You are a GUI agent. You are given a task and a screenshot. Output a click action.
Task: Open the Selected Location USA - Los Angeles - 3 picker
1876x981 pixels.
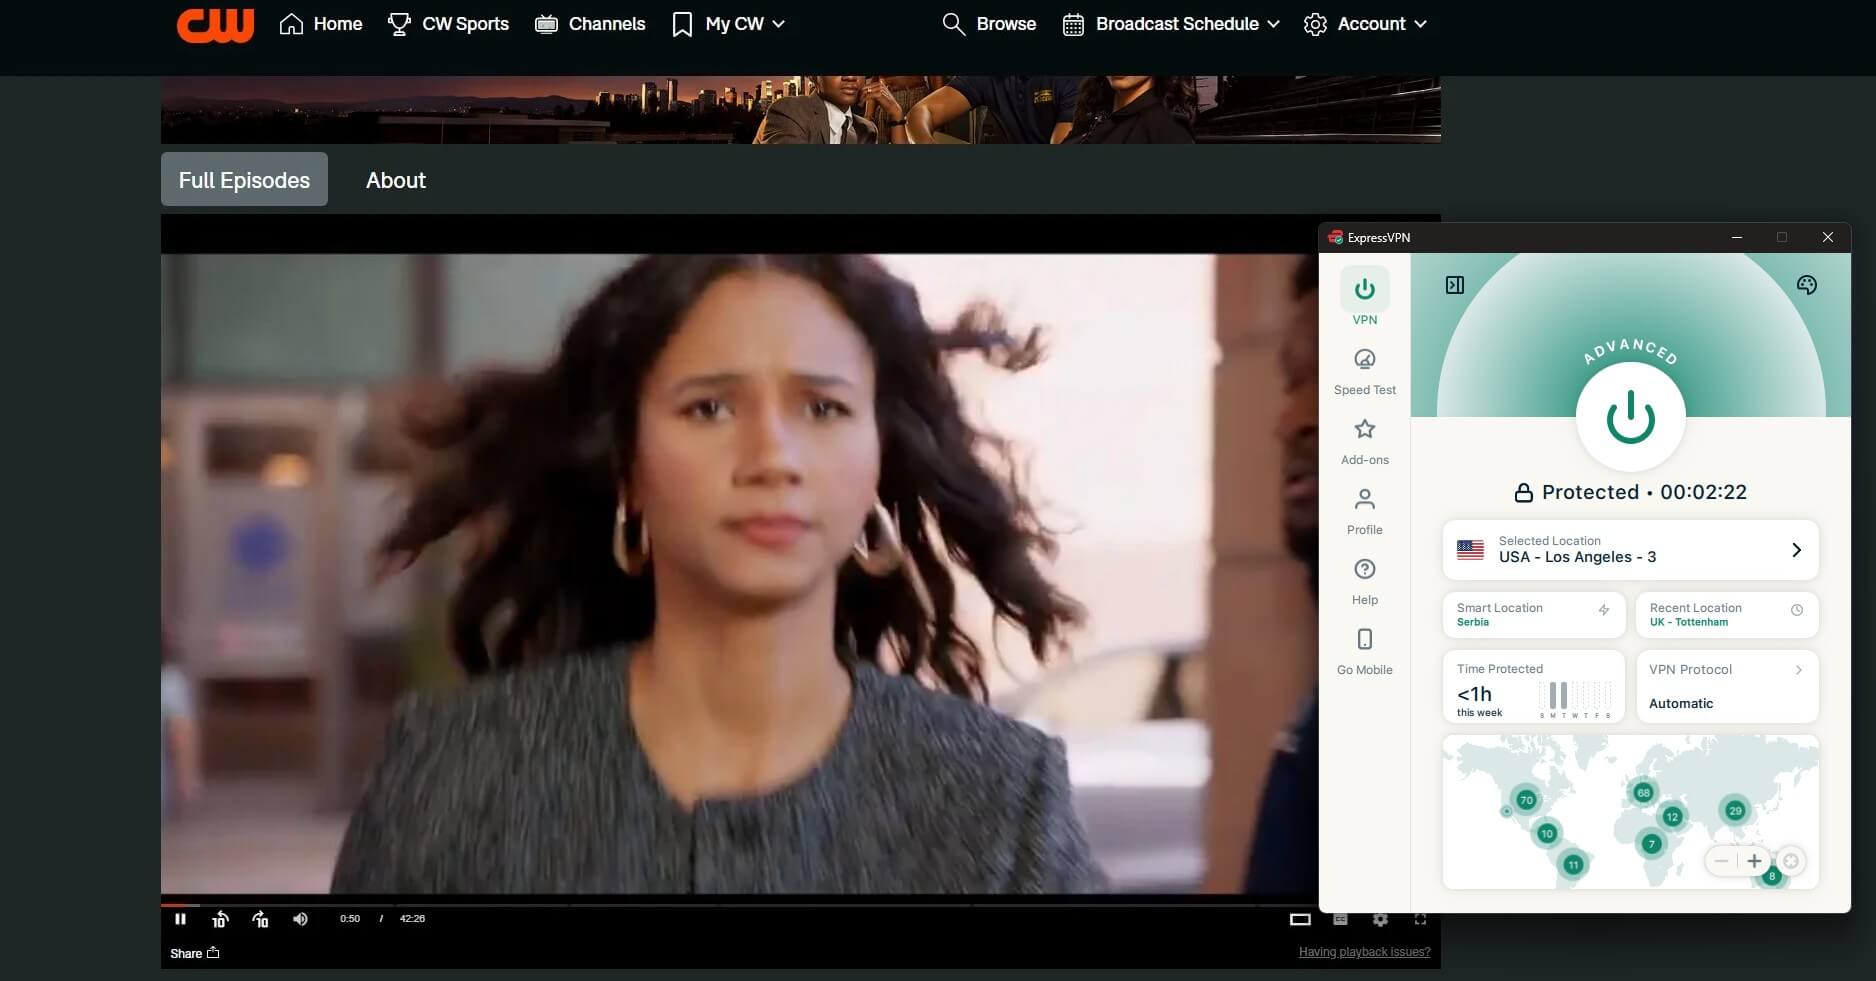coord(1630,549)
